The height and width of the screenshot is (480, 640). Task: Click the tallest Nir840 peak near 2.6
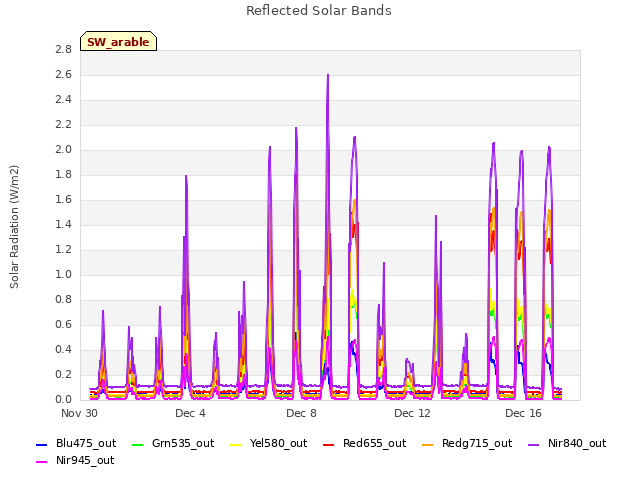(x=328, y=76)
